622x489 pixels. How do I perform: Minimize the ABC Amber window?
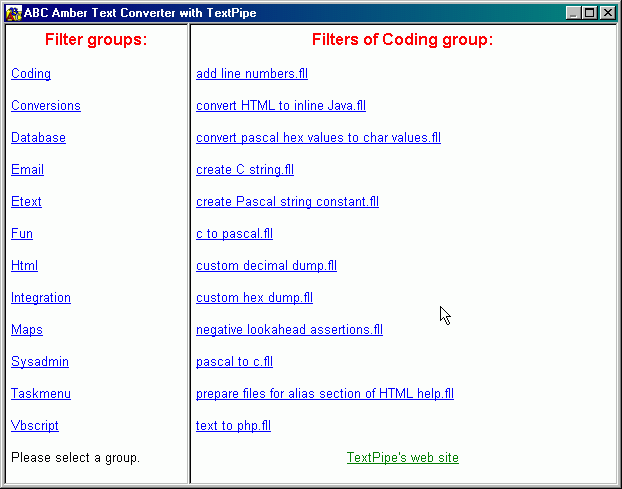click(575, 13)
